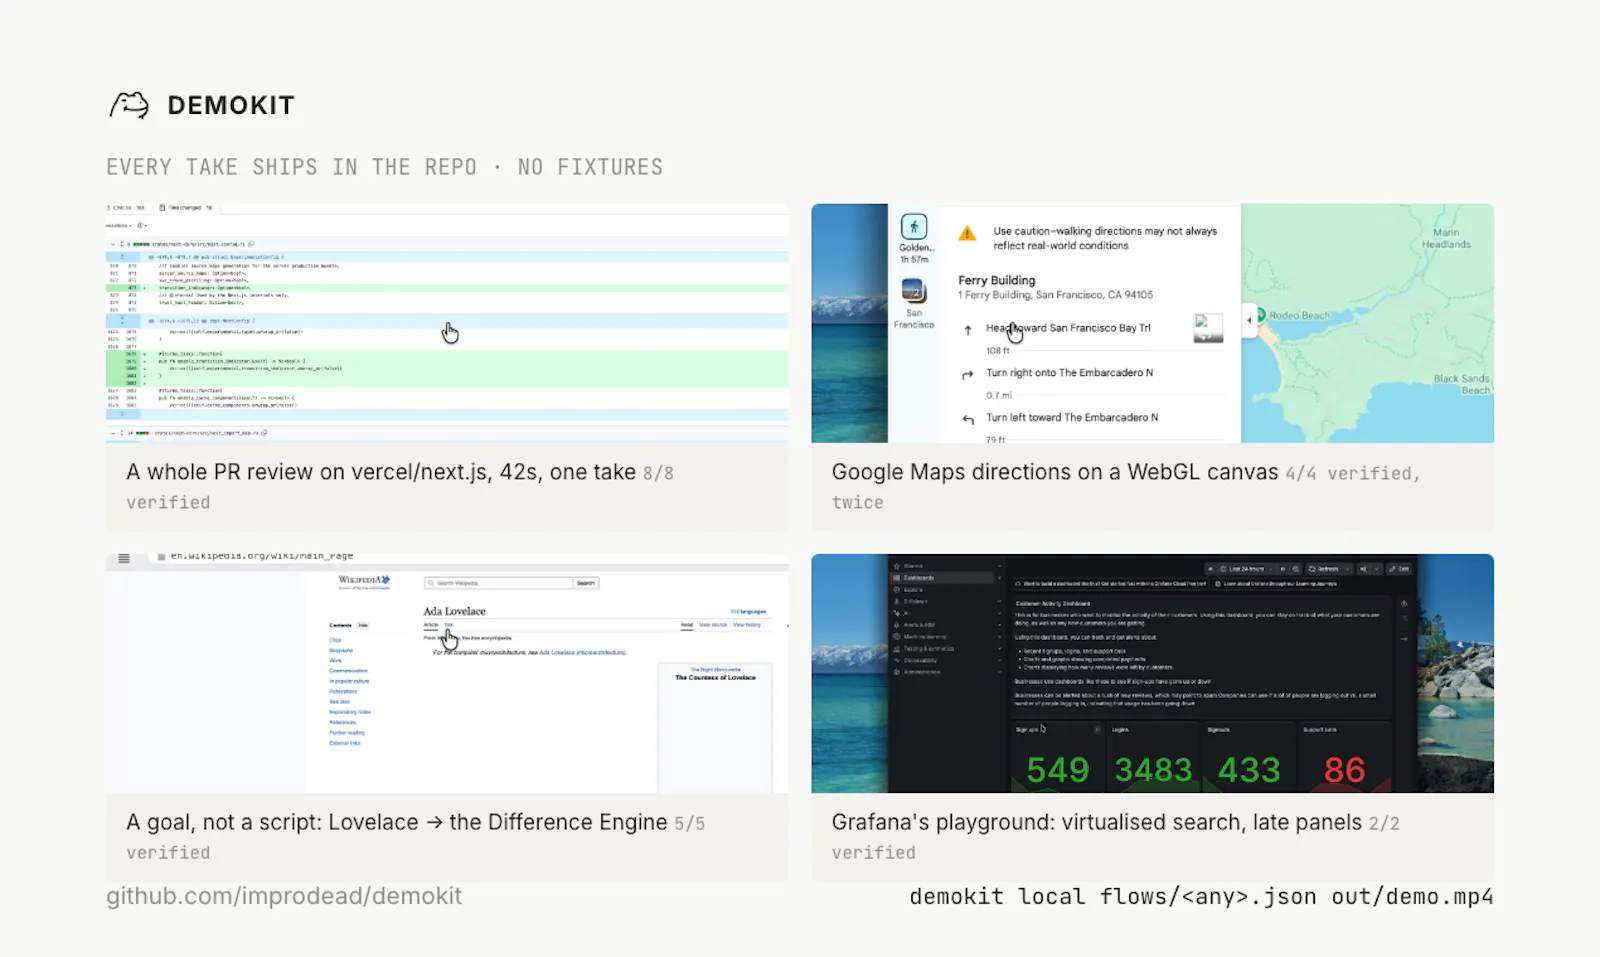Click the Wikipedia logo in the thumbnail

(x=365, y=582)
